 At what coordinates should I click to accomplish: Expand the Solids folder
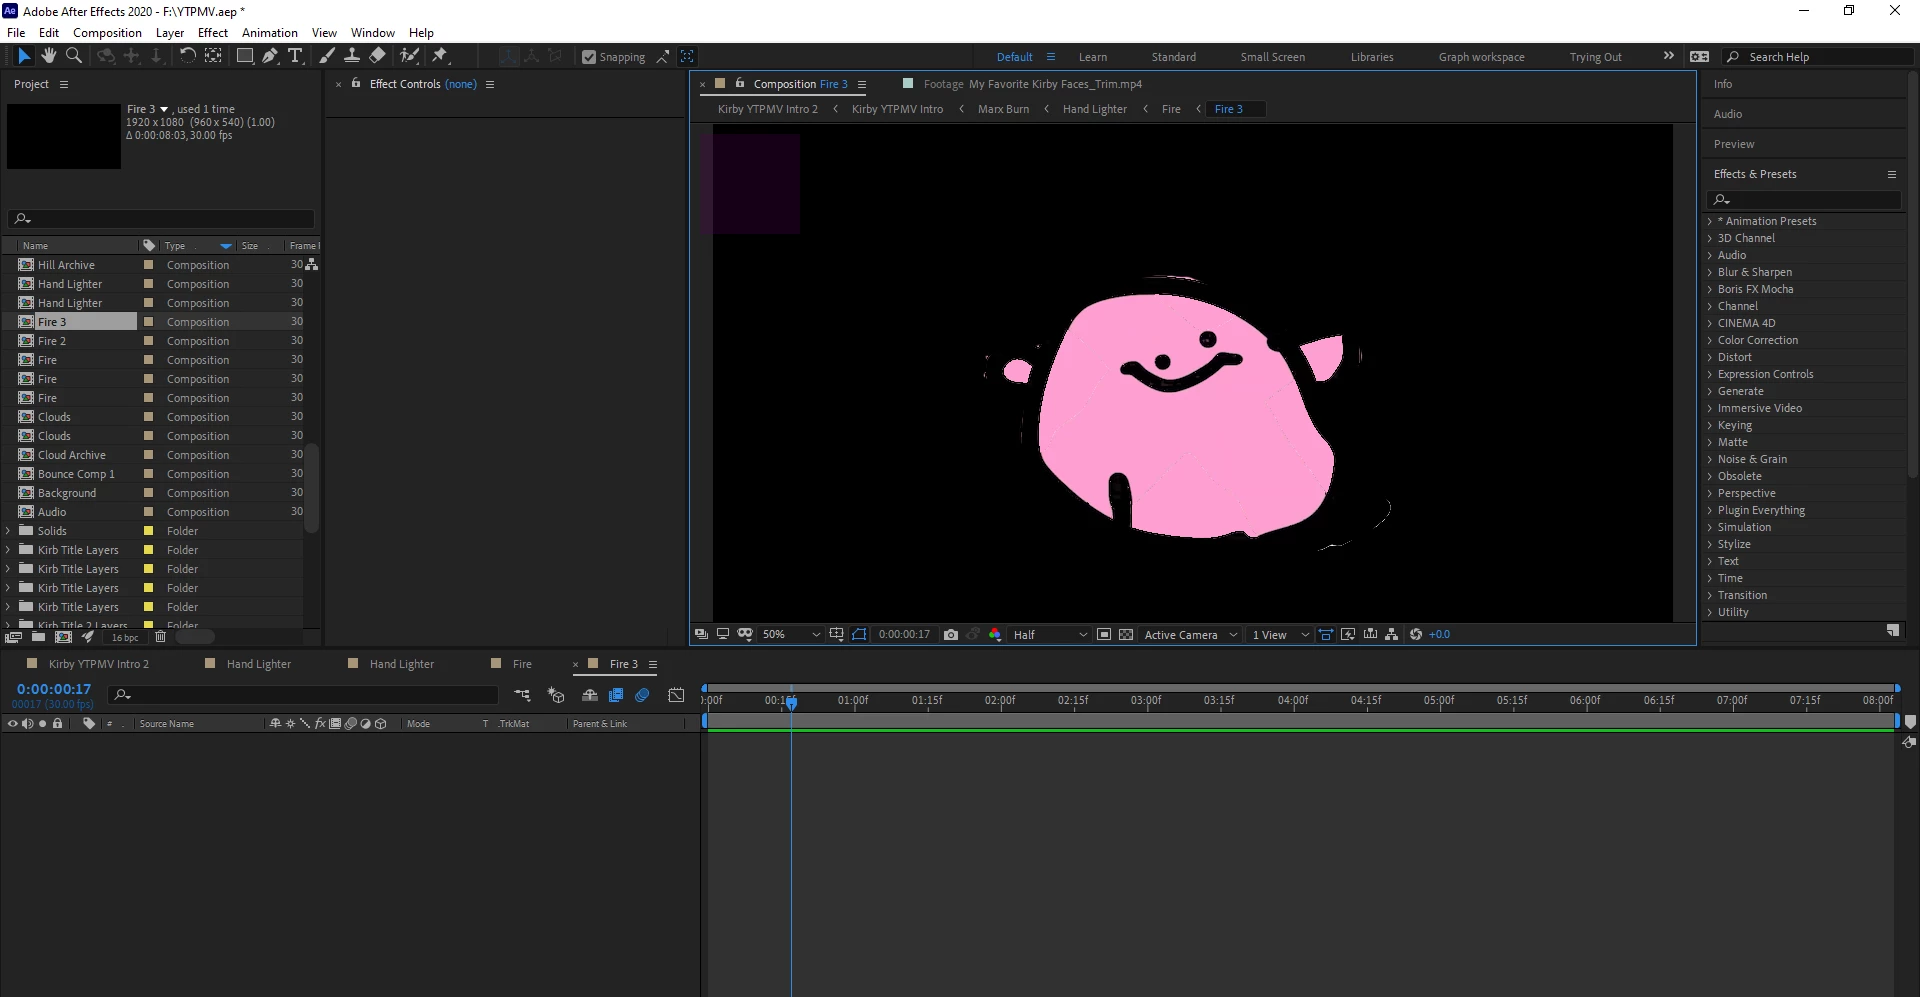tap(9, 531)
